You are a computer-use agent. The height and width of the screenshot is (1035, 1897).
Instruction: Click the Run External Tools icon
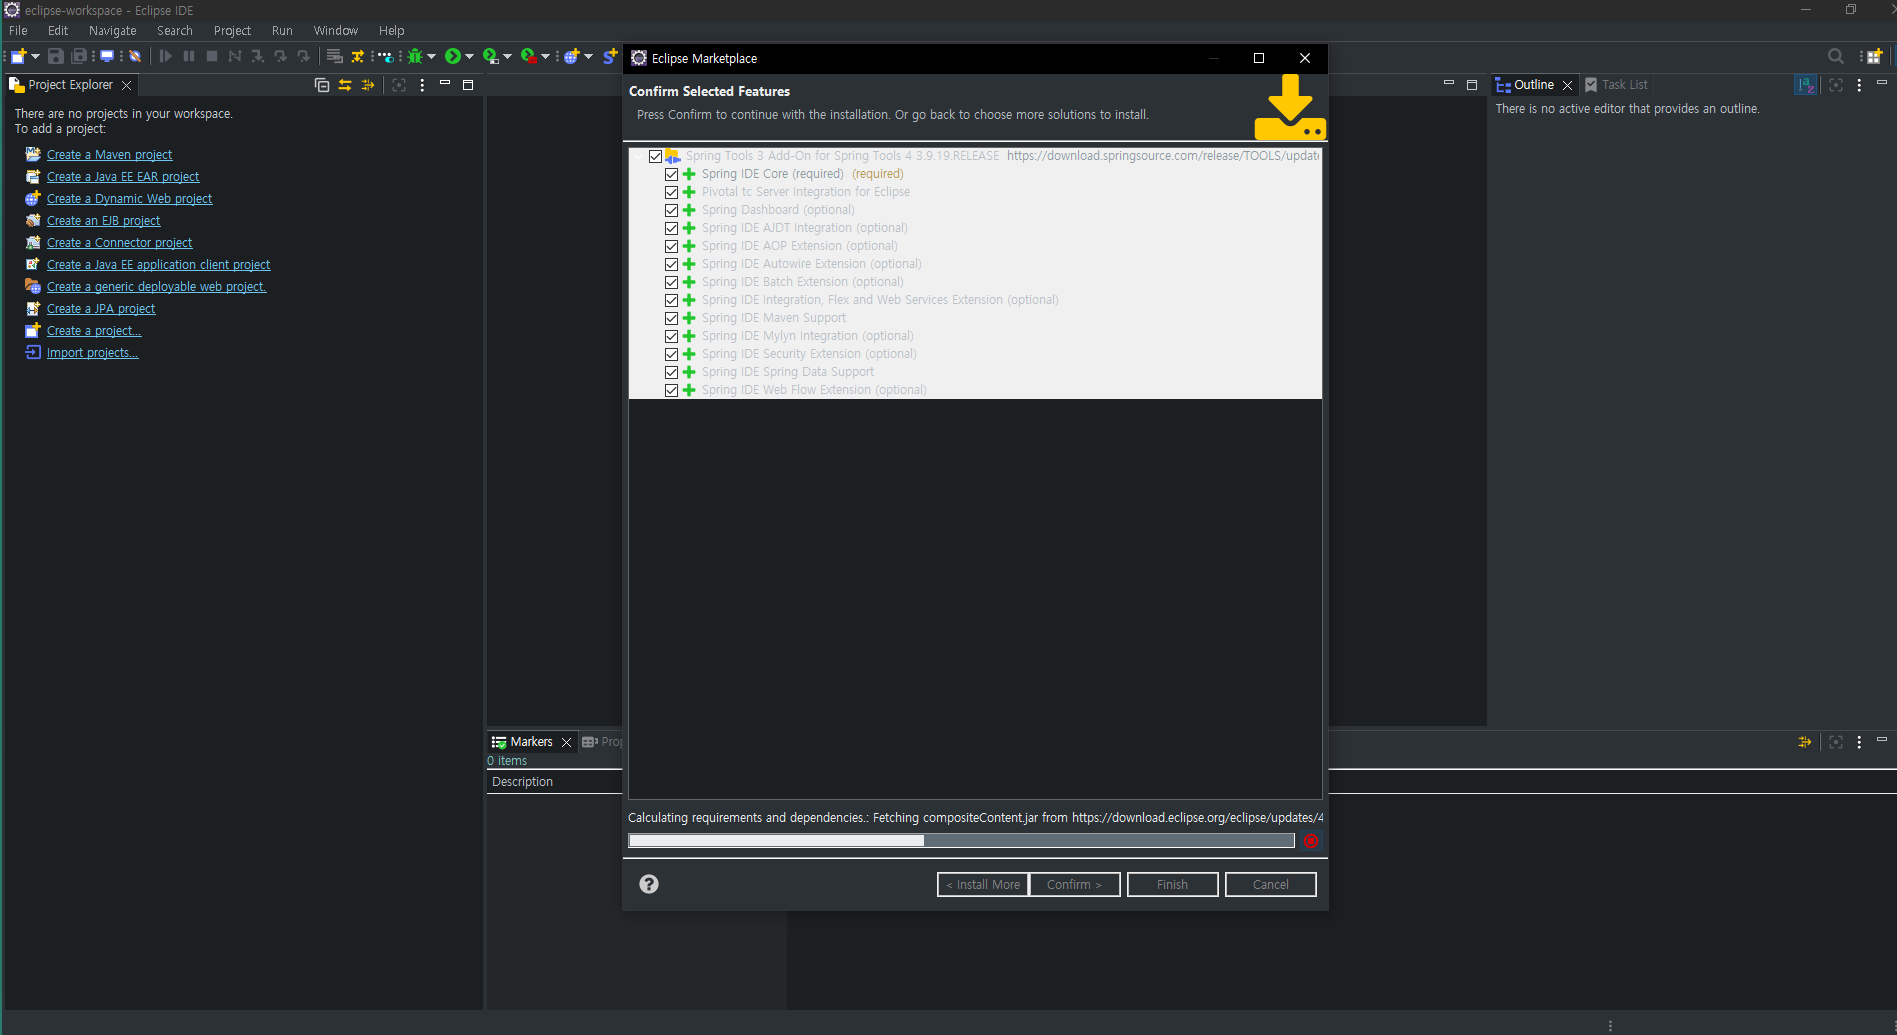click(529, 57)
